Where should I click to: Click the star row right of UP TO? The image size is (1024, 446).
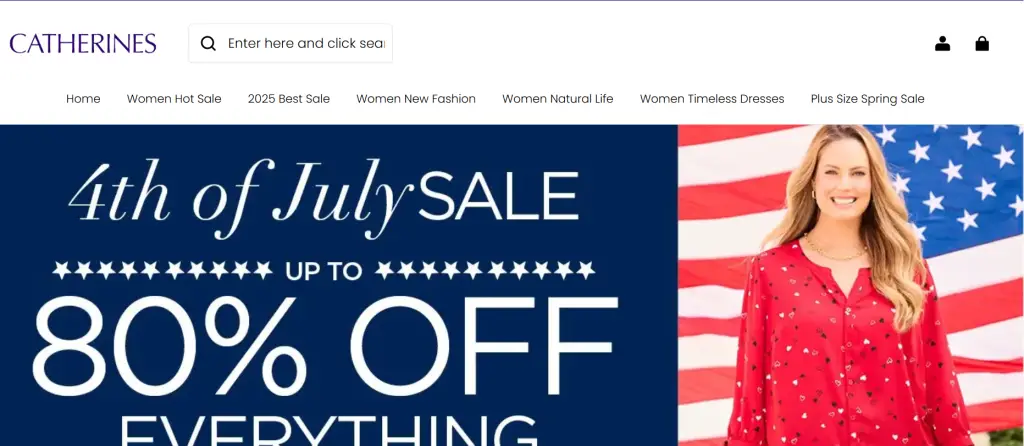pyautogui.click(x=485, y=270)
